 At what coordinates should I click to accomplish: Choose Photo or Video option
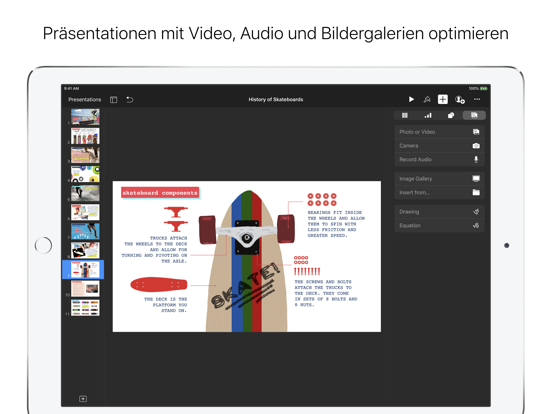coord(439,132)
